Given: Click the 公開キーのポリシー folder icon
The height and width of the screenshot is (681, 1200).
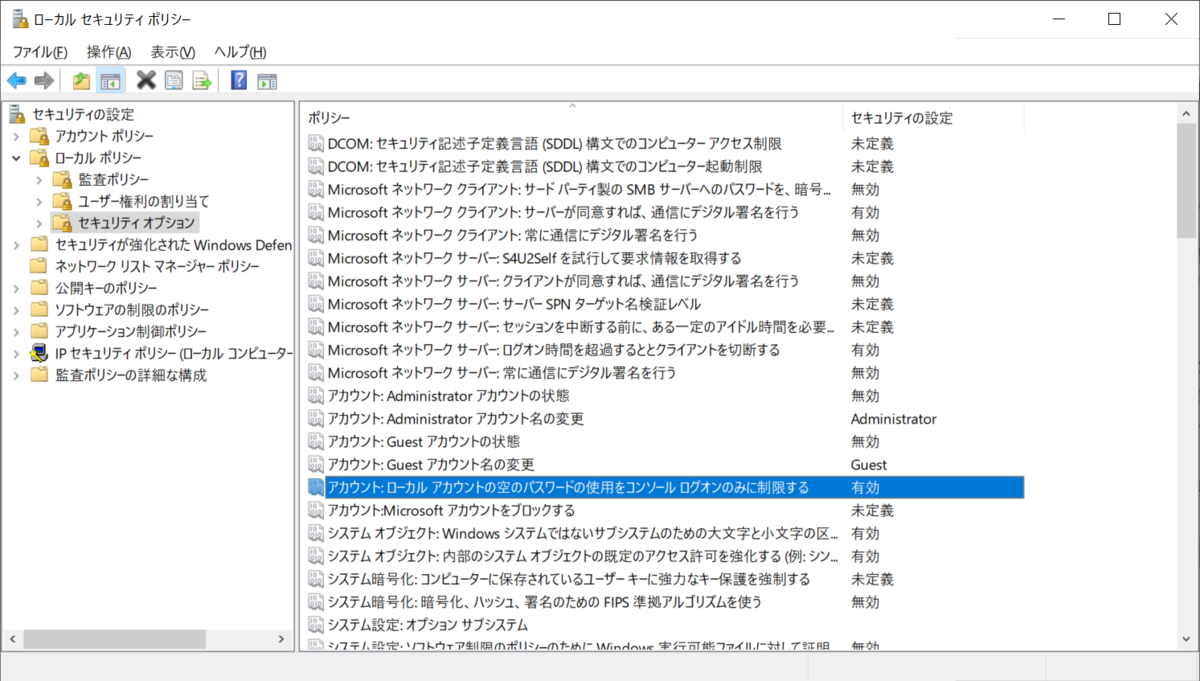Looking at the screenshot, I should click(x=40, y=288).
